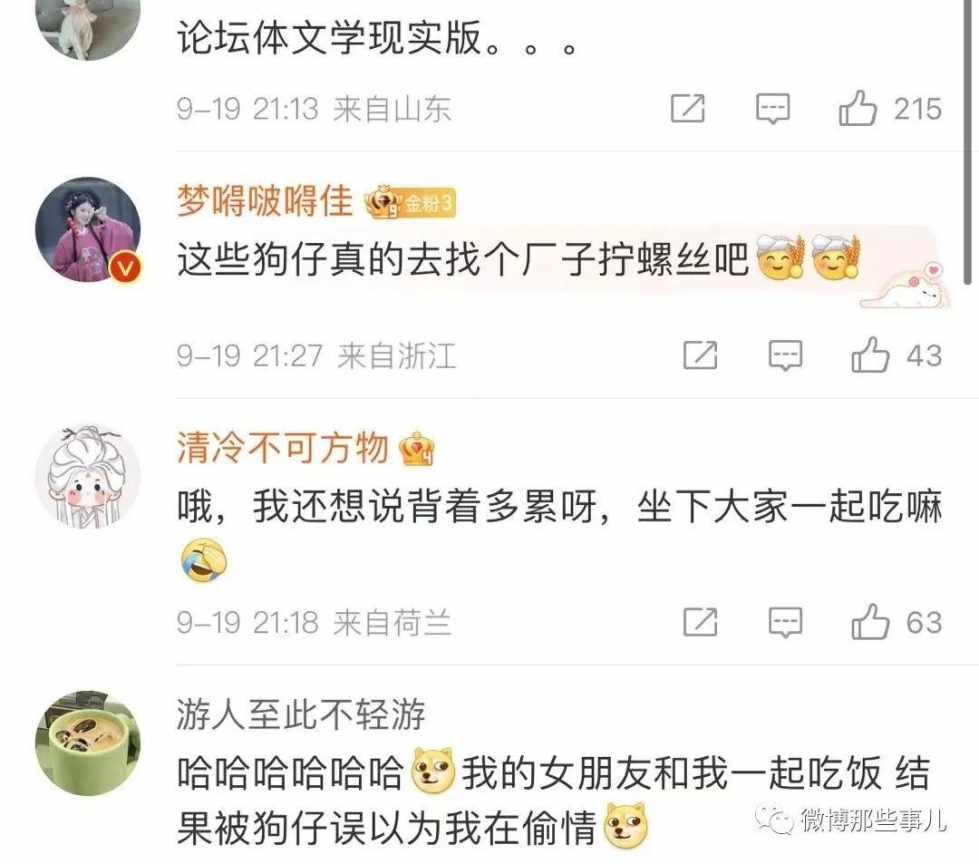979x864 pixels.
Task: Open 清冷不可方物's profile via username
Action: coord(282,448)
